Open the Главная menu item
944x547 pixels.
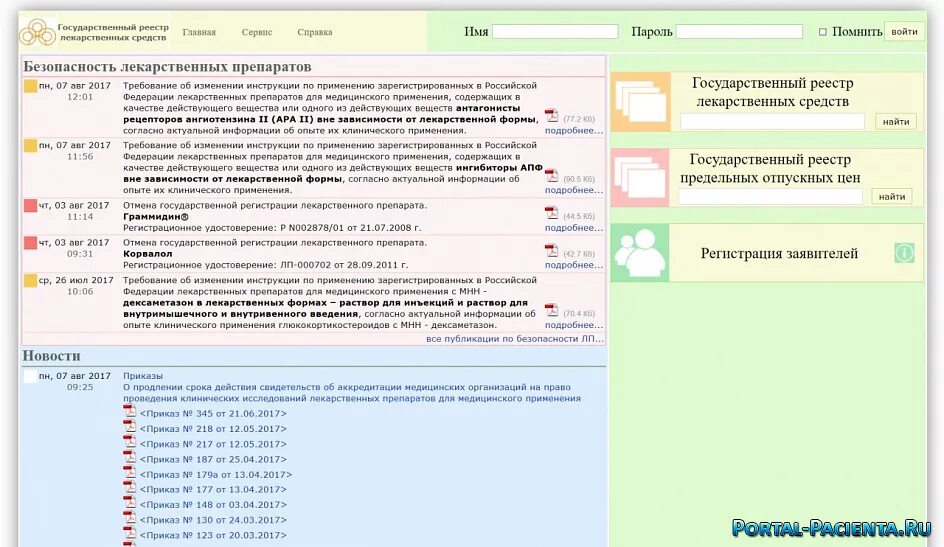(199, 32)
